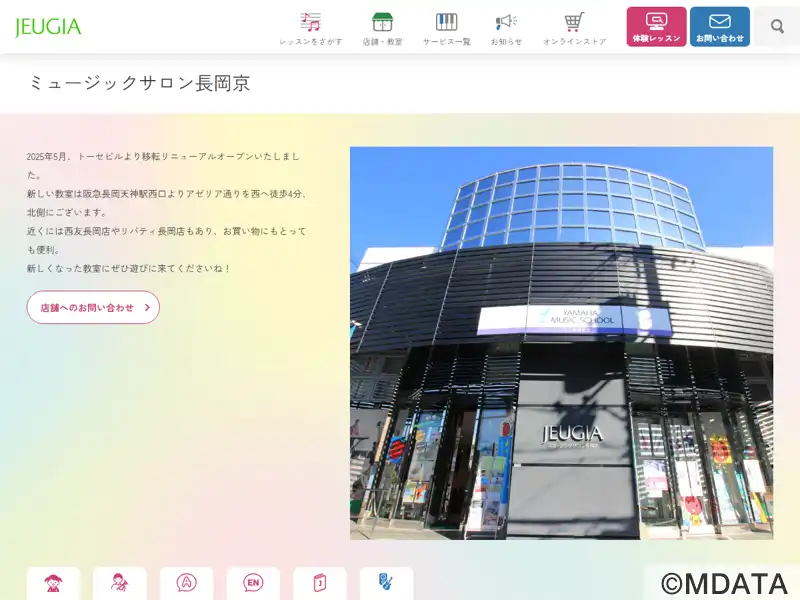Viewport: 800px width, 600px height.
Task: Select the letter A speech bubble icon
Action: pos(186,583)
